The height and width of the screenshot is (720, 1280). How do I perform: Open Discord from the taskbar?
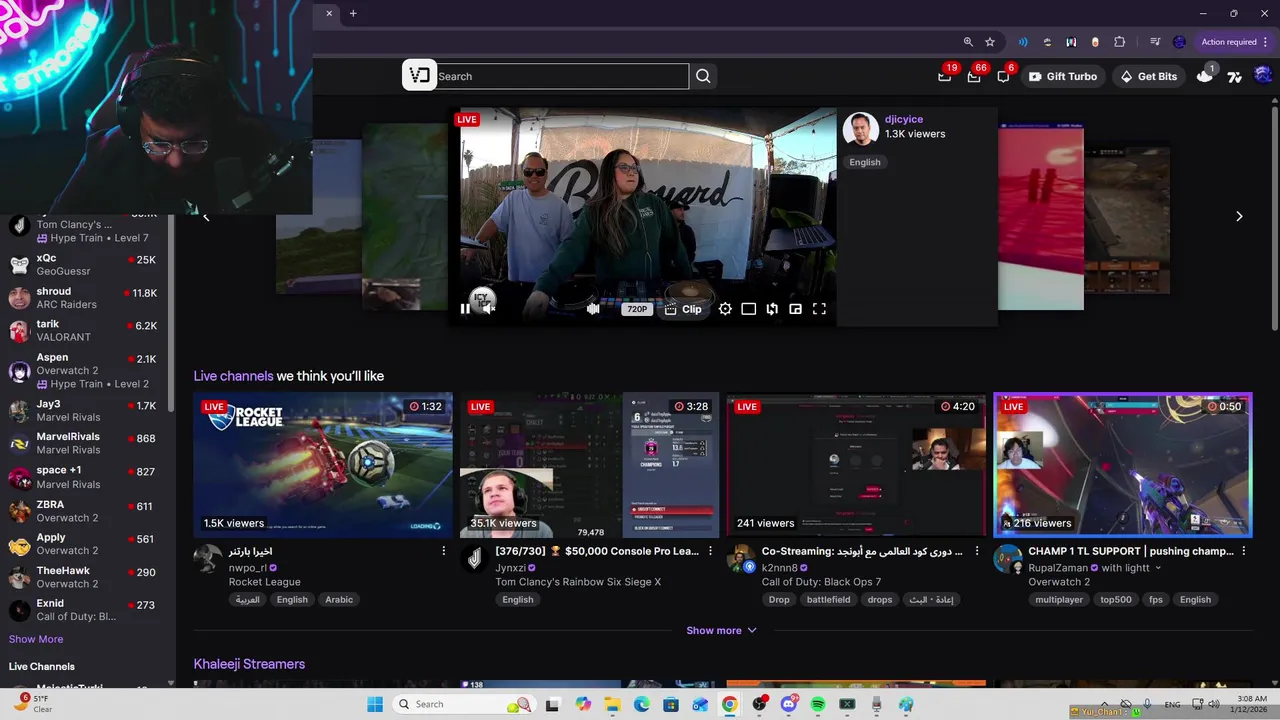tap(789, 704)
